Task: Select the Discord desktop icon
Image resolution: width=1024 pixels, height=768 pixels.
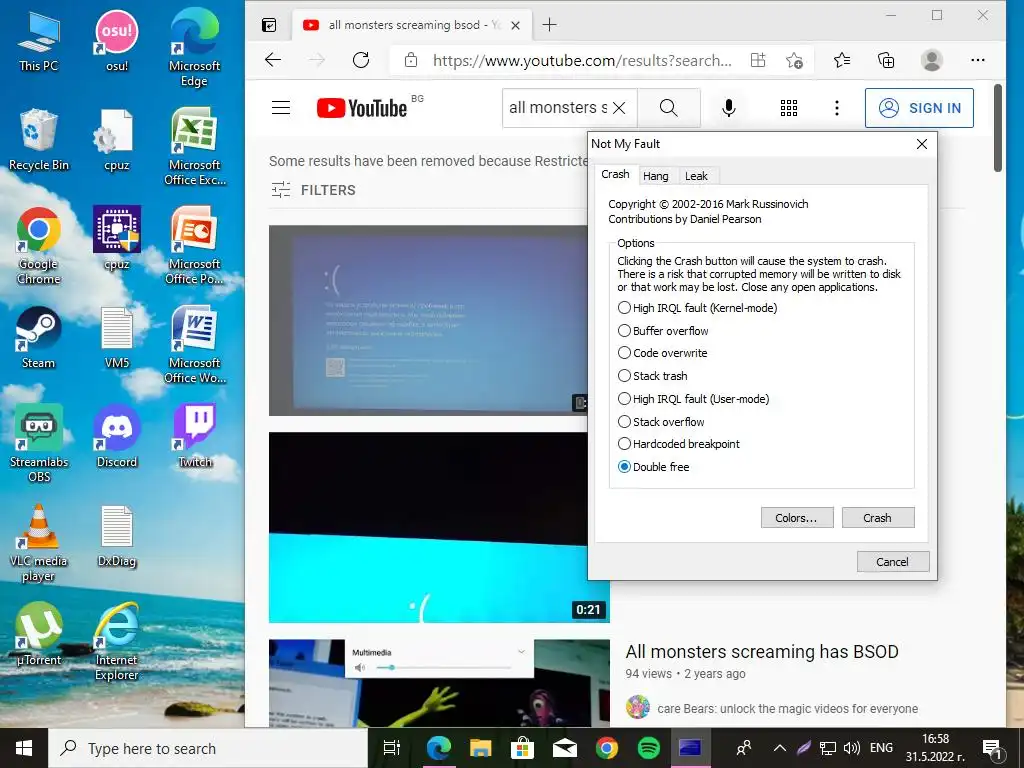Action: [117, 437]
